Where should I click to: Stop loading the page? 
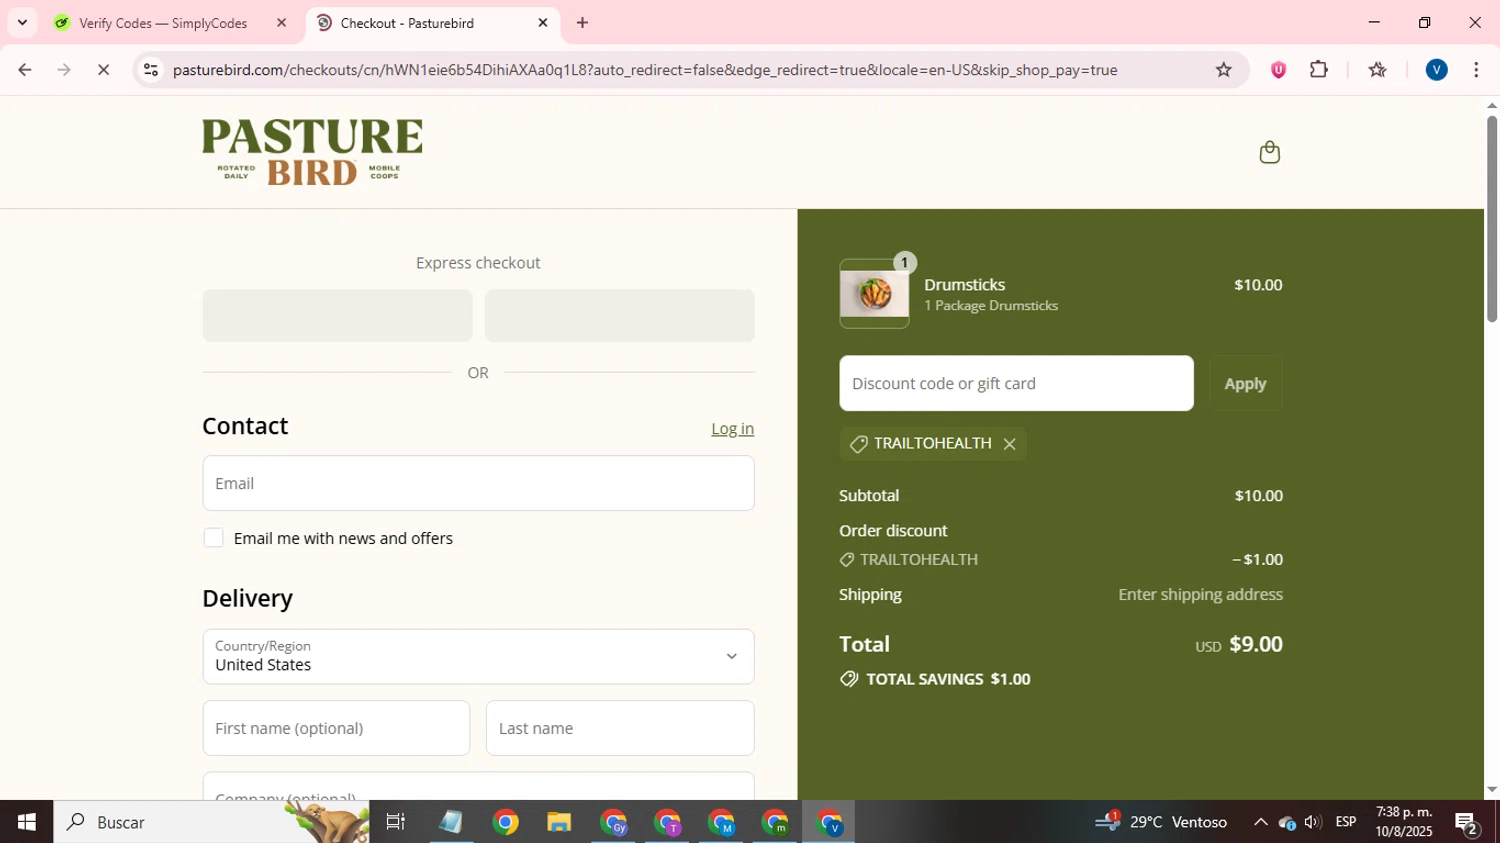(x=103, y=70)
